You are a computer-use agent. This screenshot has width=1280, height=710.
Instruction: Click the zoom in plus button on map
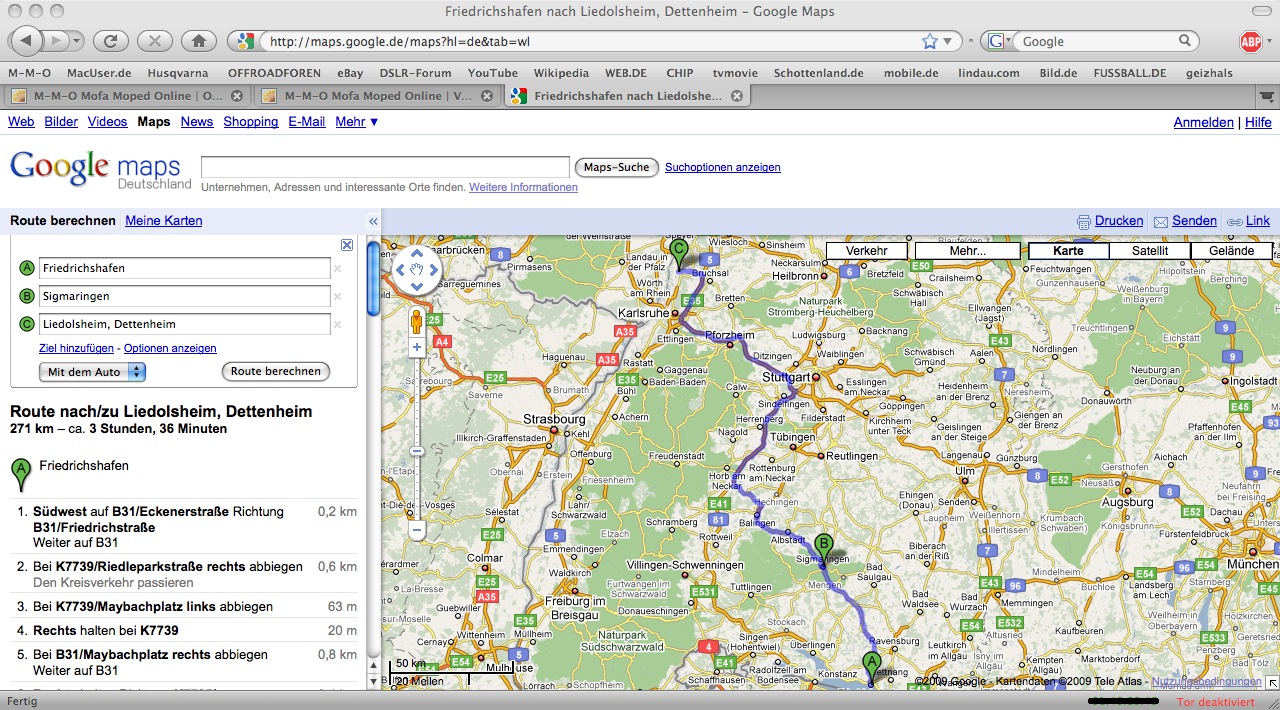(417, 348)
